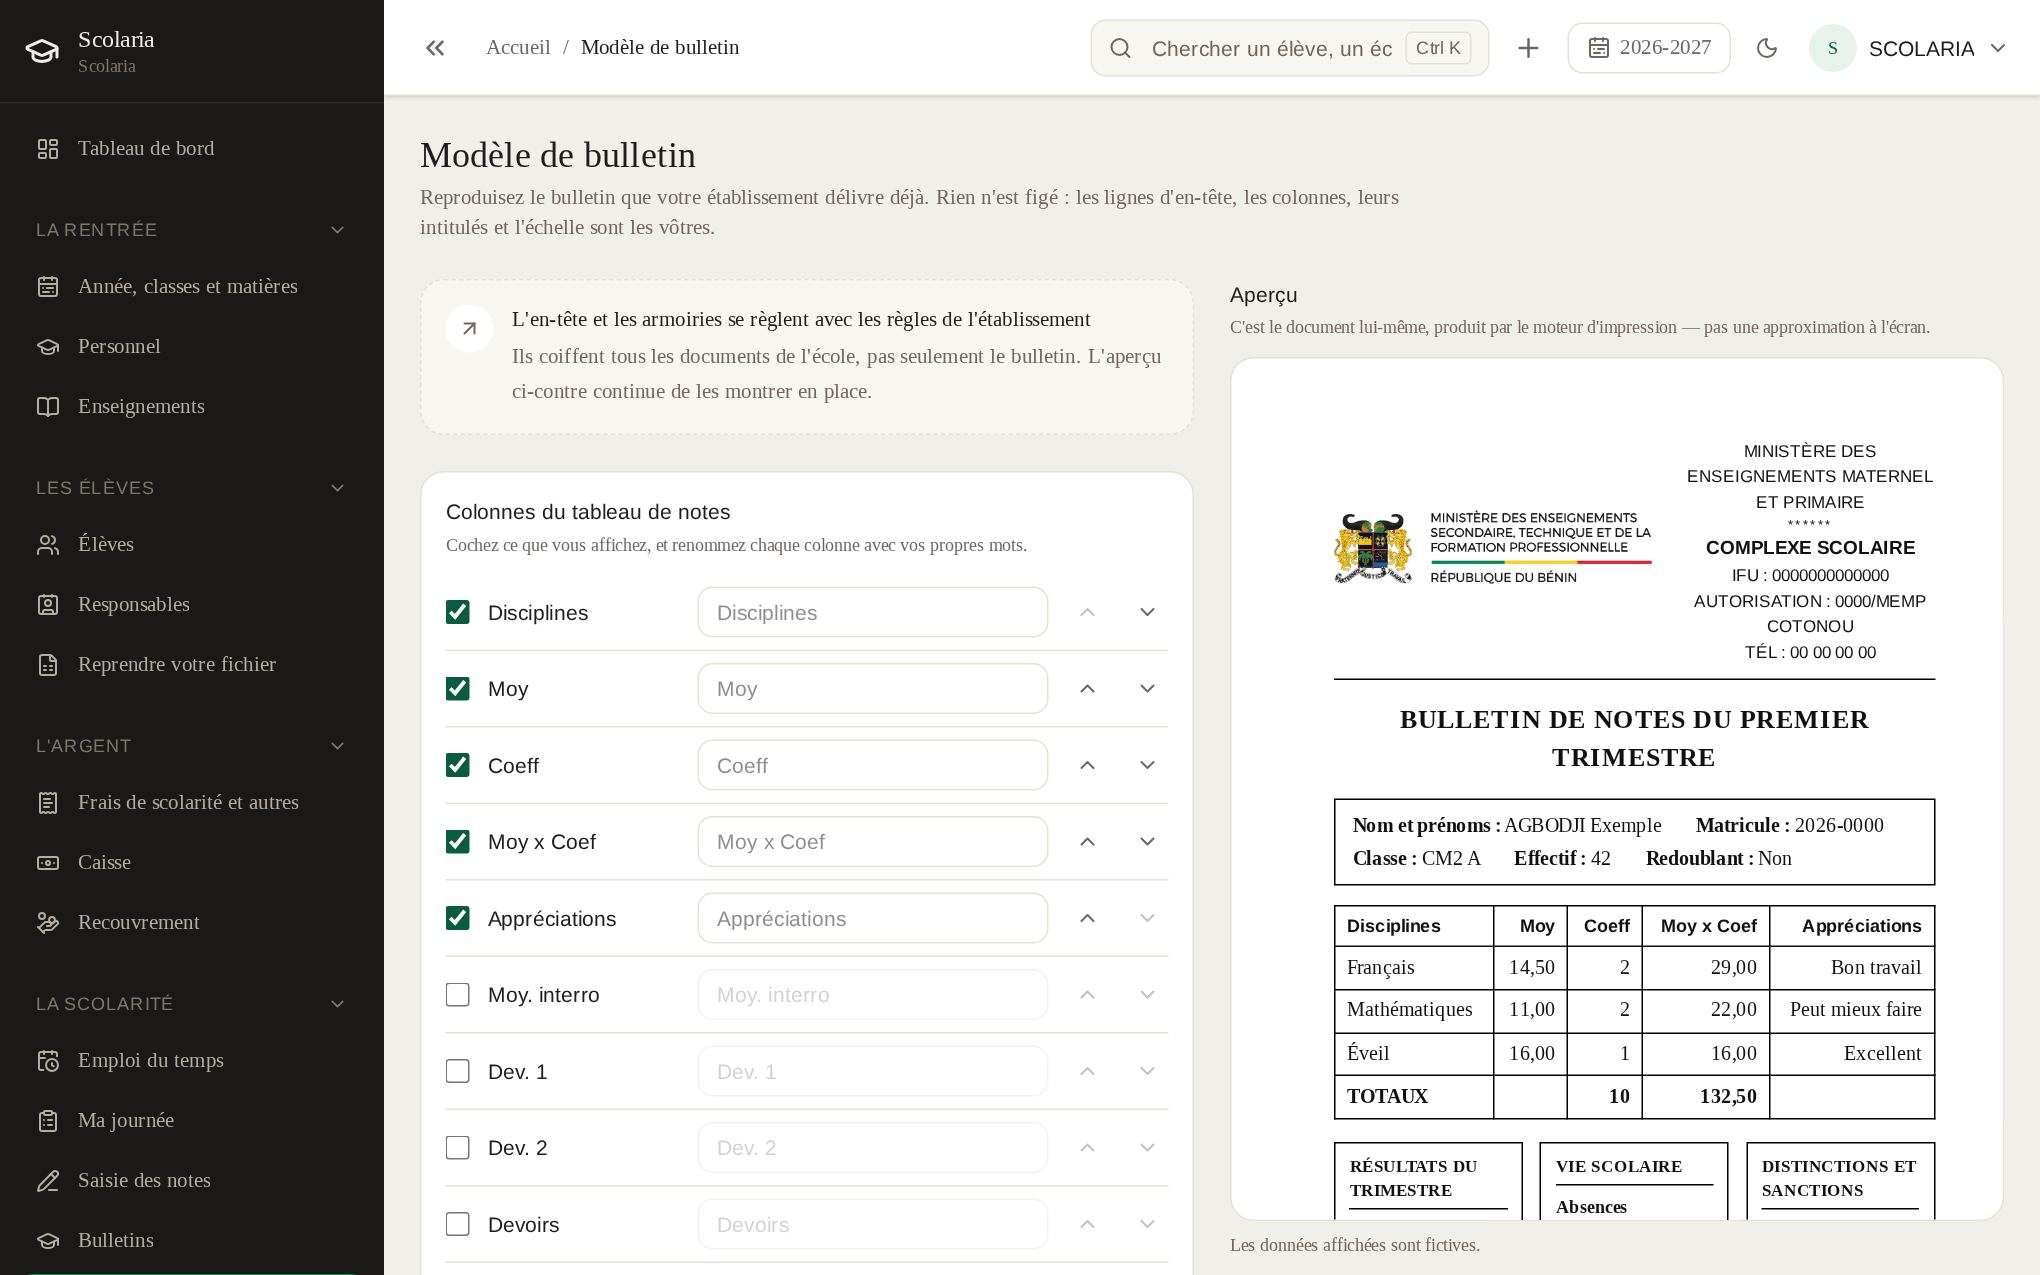Move Moy column up
The width and height of the screenshot is (2040, 1275).
pyautogui.click(x=1087, y=689)
